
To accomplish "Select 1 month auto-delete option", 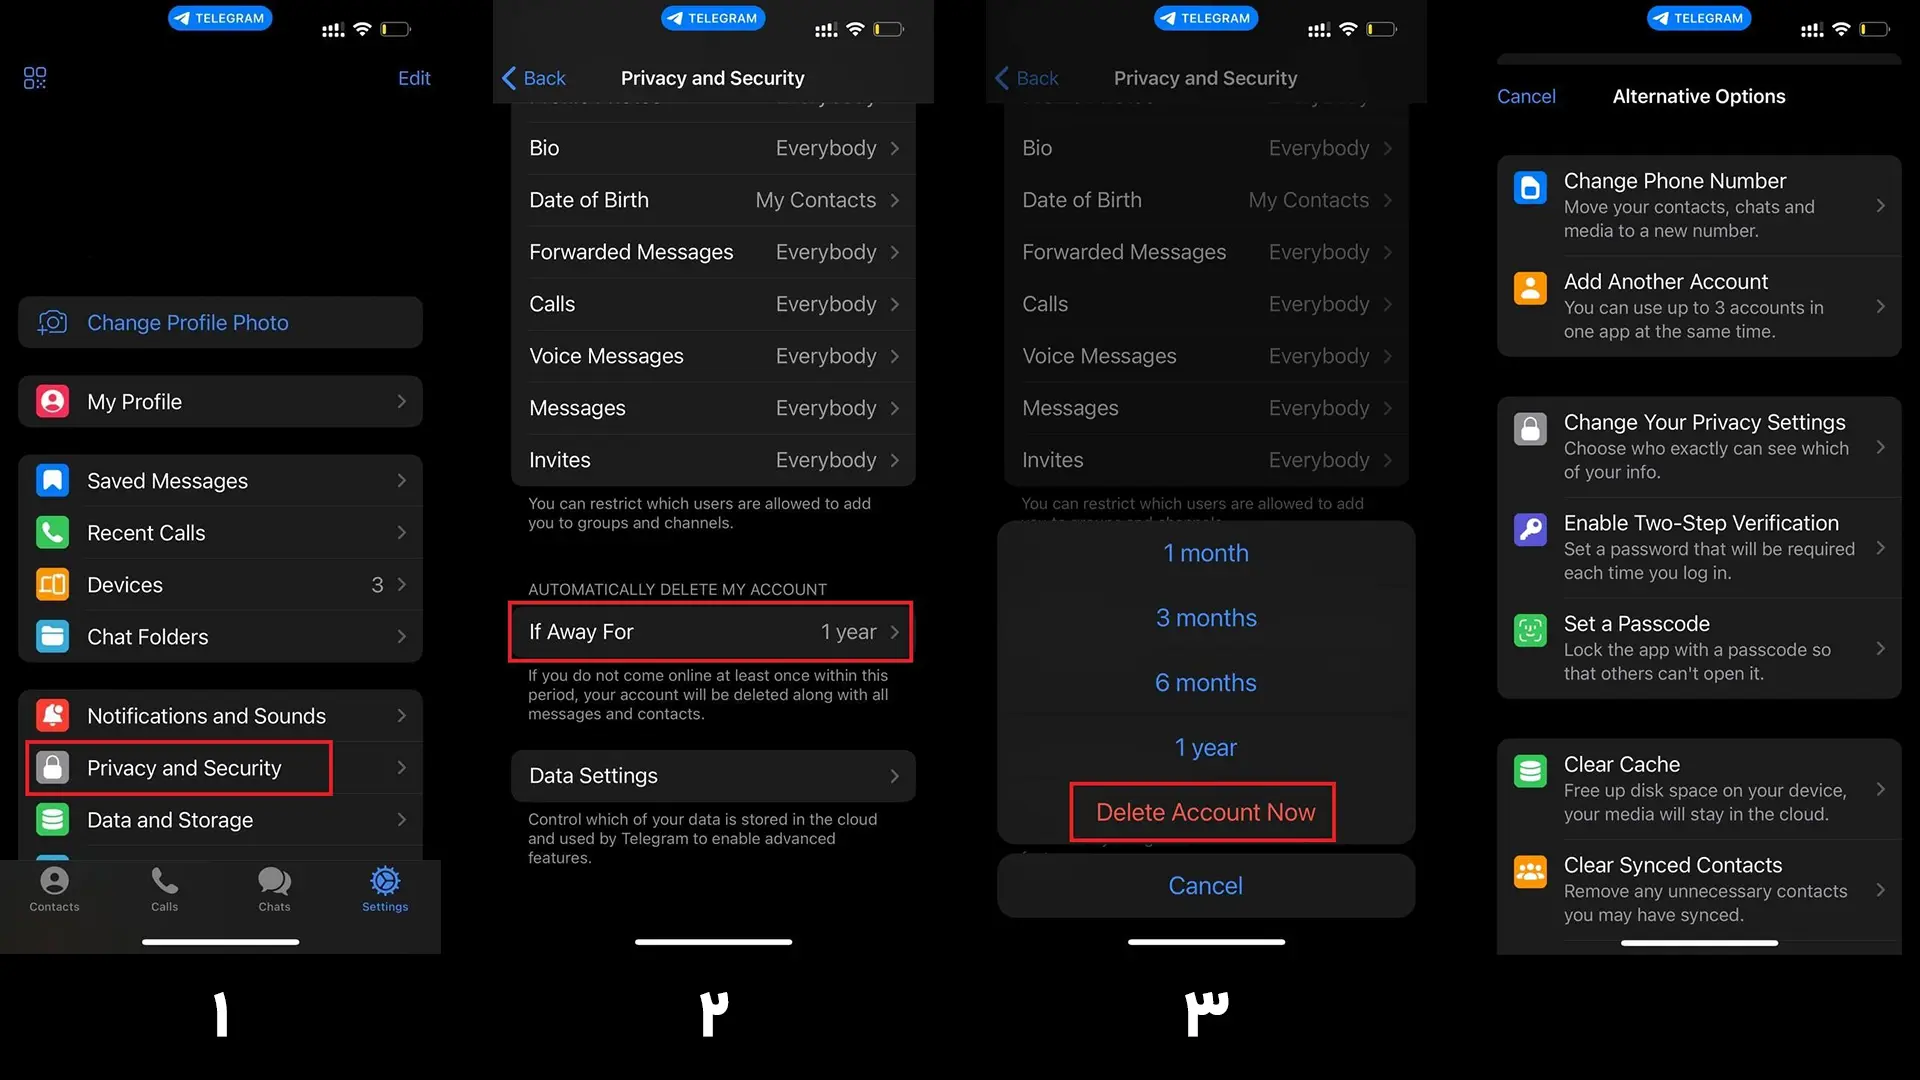I will point(1204,553).
